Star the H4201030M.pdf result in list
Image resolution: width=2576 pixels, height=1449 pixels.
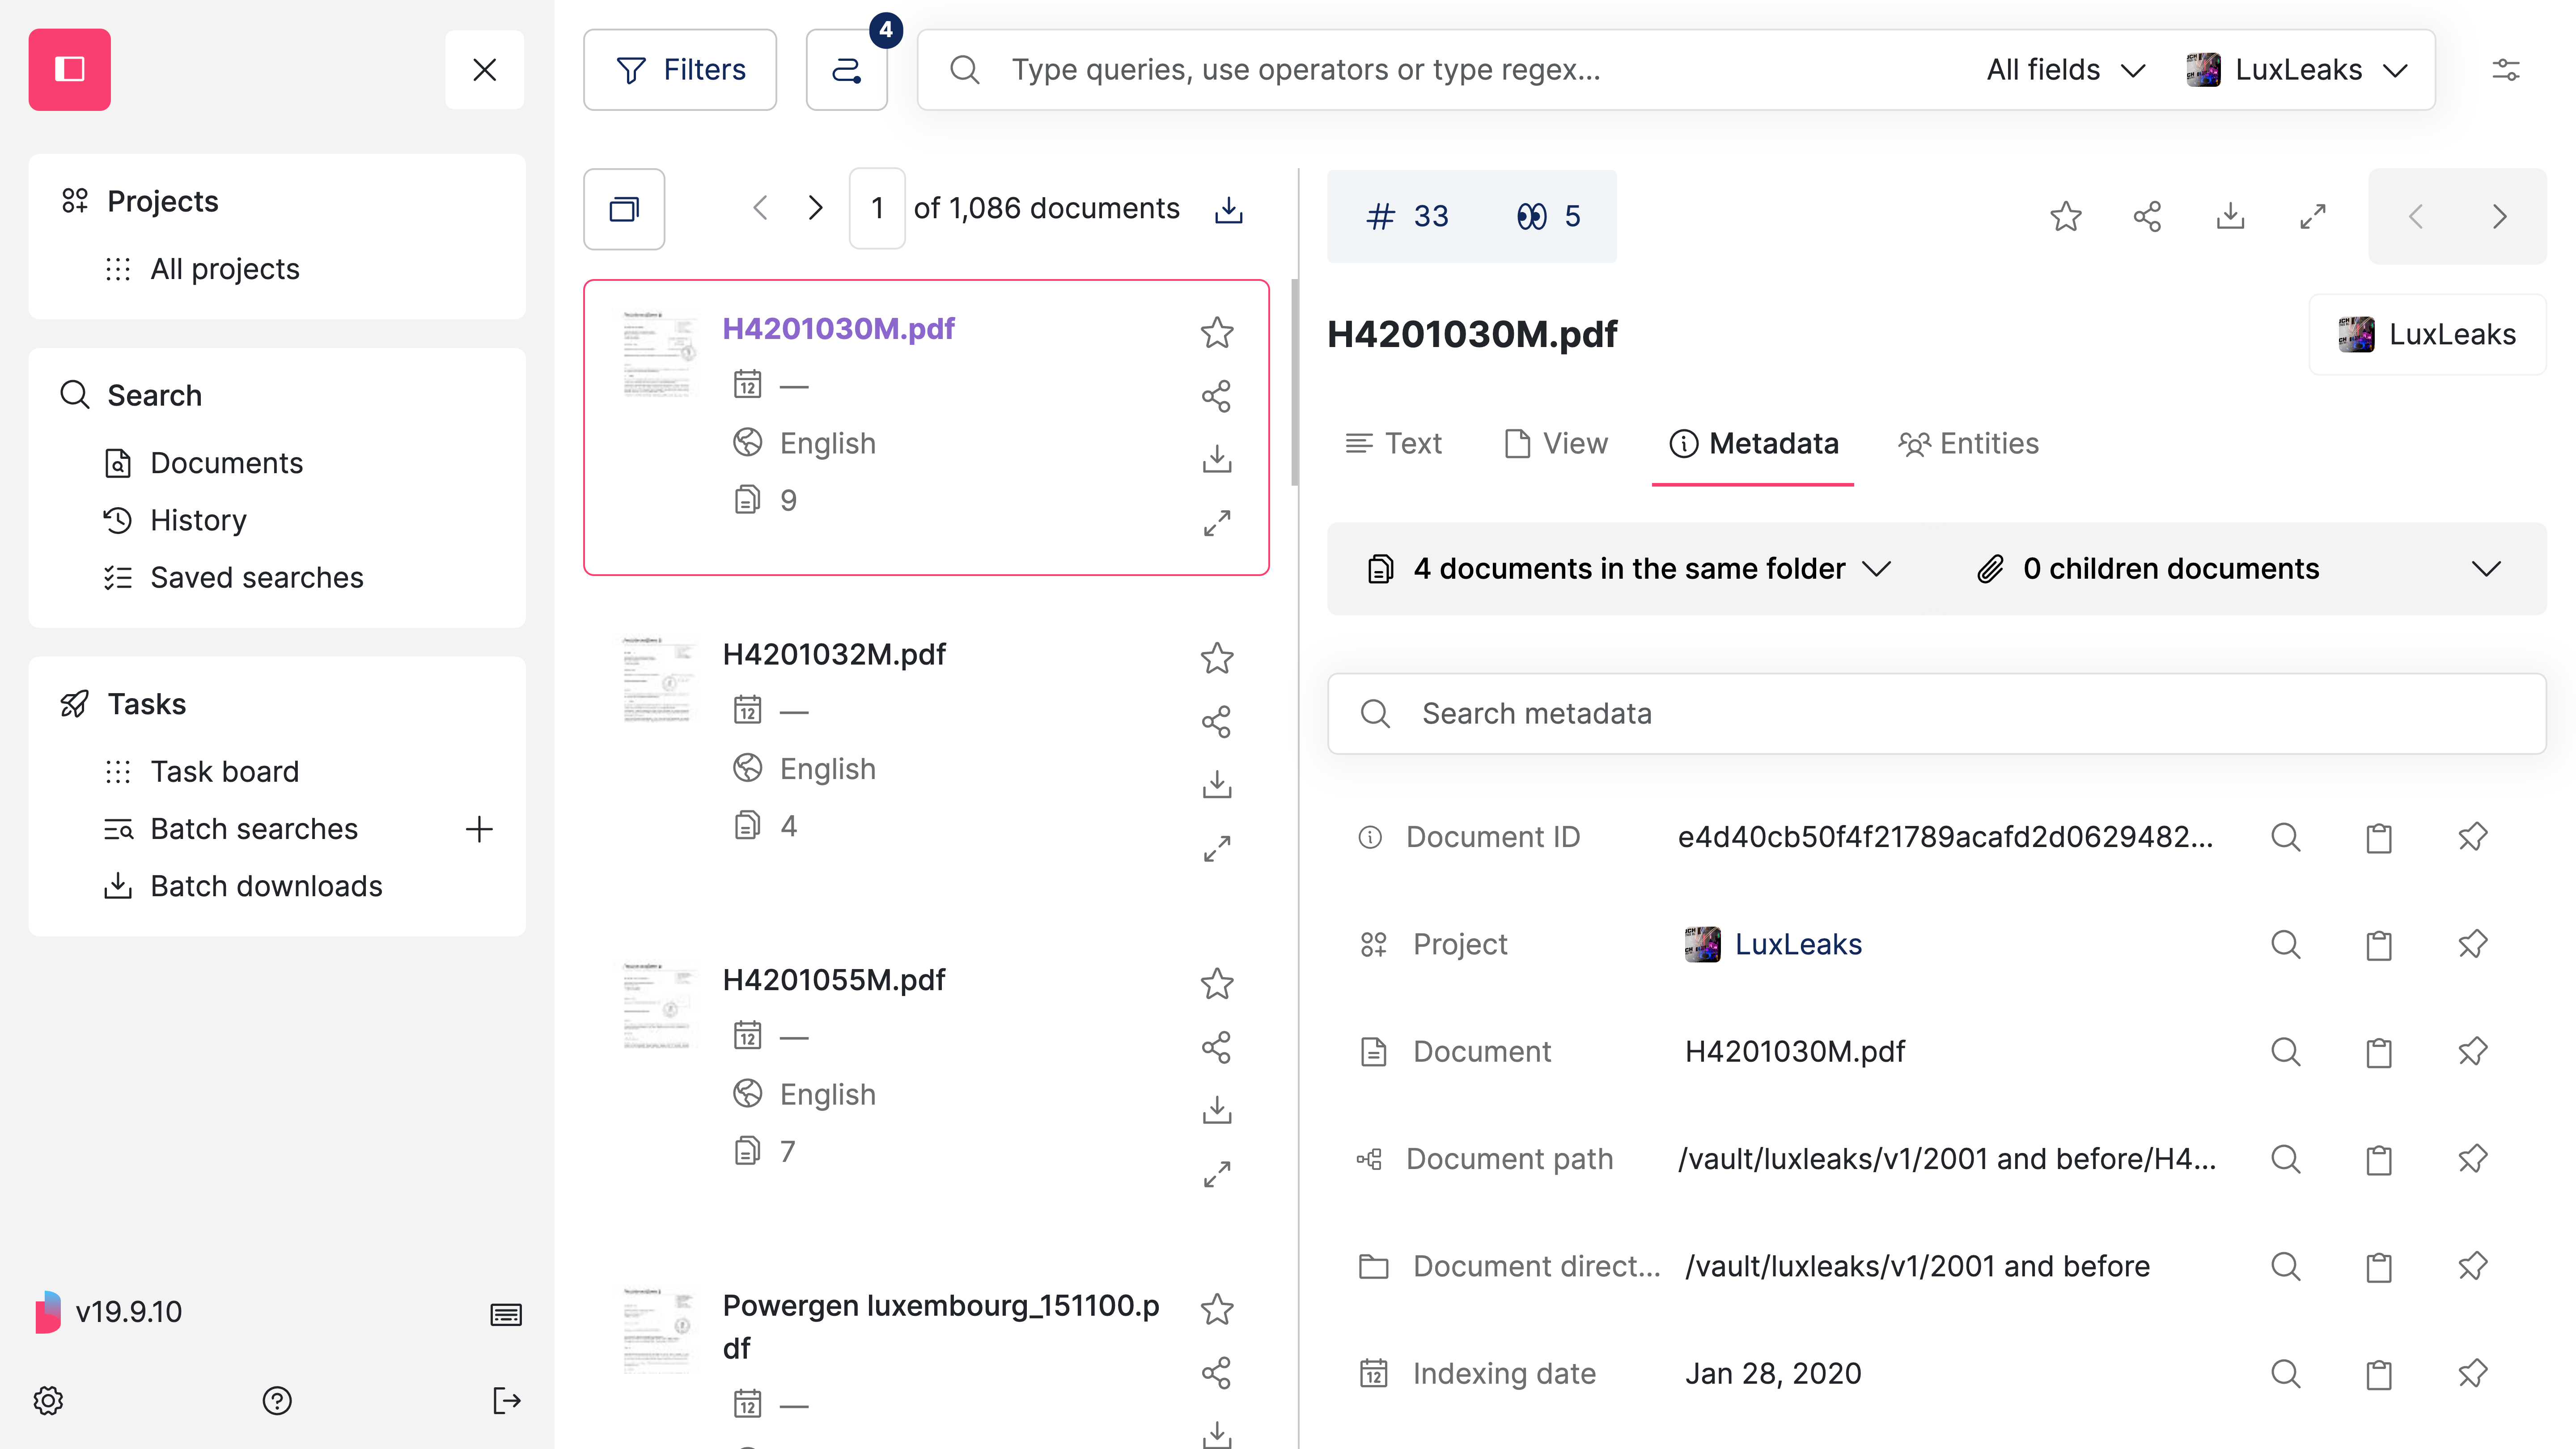[x=1216, y=332]
